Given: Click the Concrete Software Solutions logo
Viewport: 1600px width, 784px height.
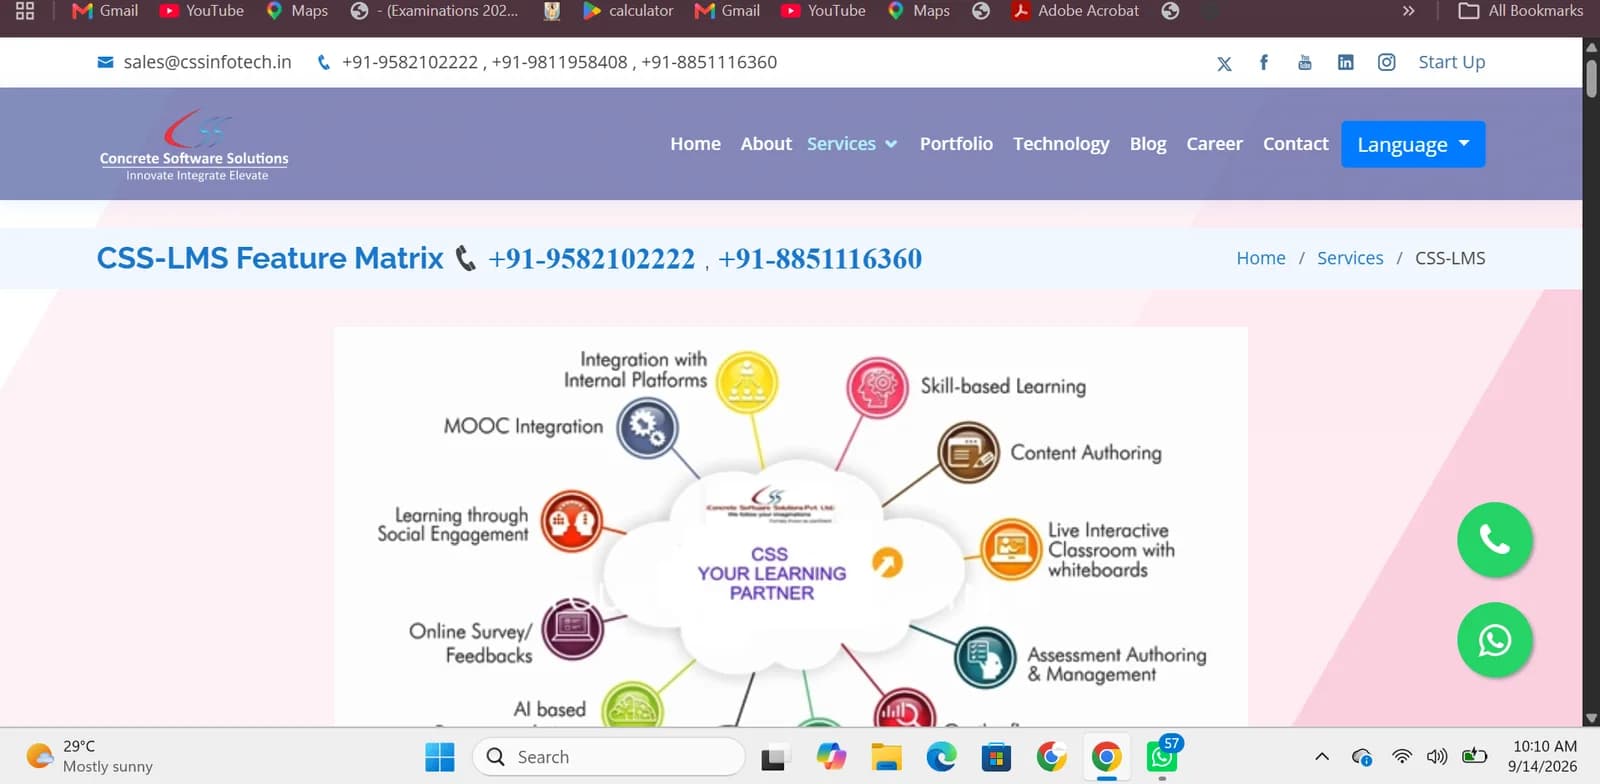Looking at the screenshot, I should click(194, 145).
